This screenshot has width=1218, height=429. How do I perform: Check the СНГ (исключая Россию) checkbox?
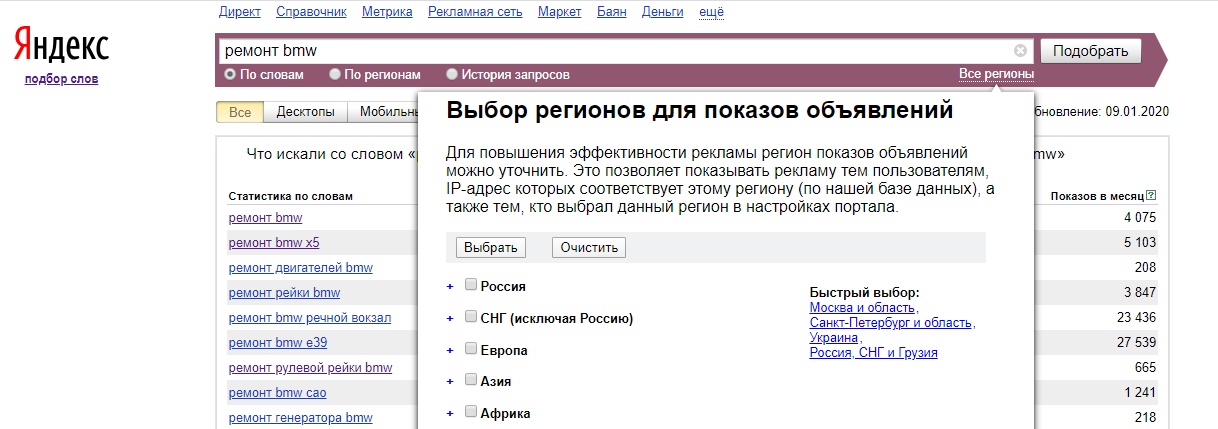click(x=471, y=317)
